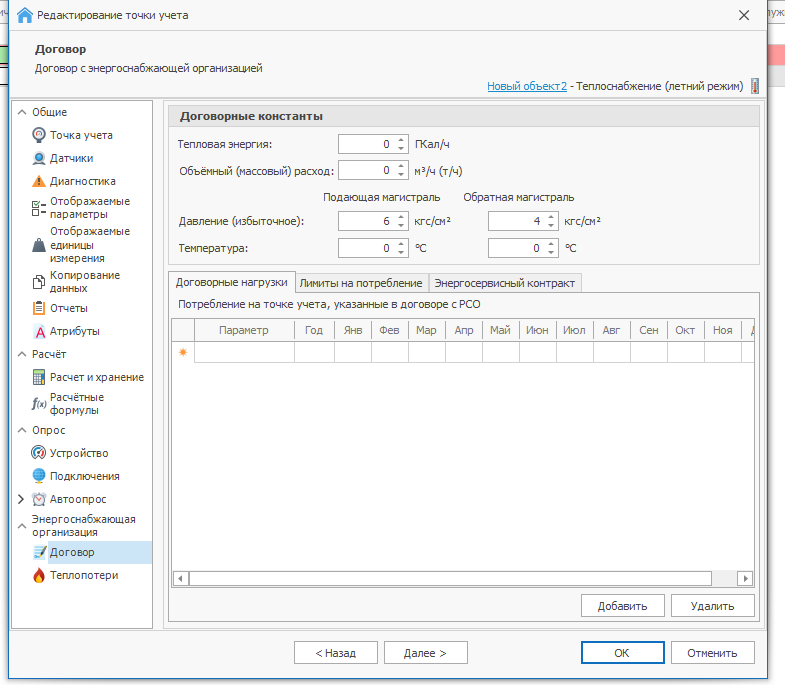Select Атрибуты in sidebar

coord(74,331)
